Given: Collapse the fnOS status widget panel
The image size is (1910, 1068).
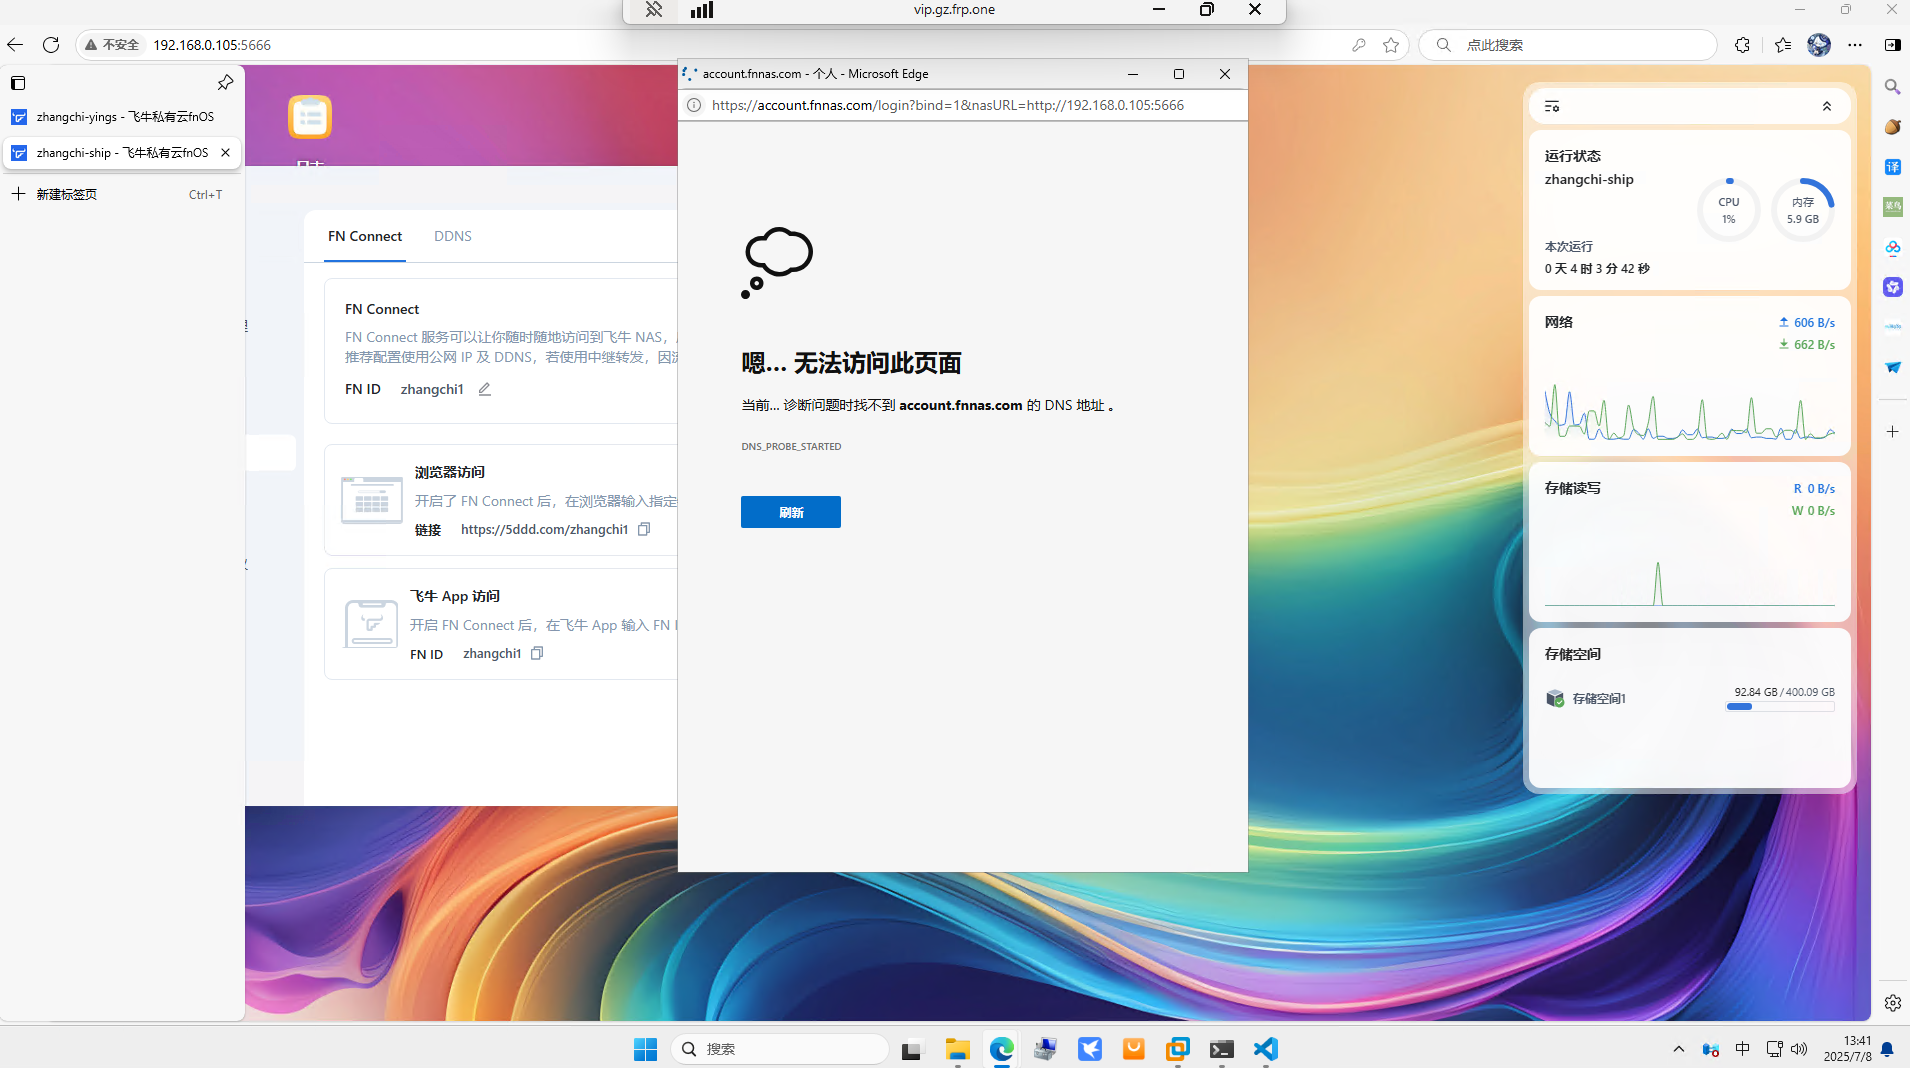Looking at the screenshot, I should (1826, 106).
